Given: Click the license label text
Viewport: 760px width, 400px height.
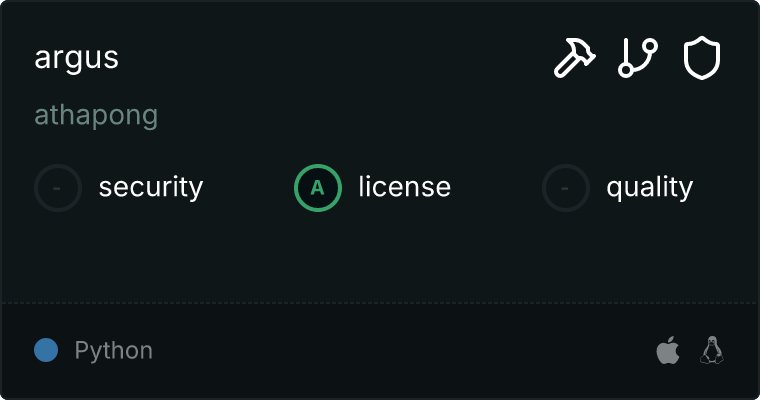Looking at the screenshot, I should tap(404, 187).
